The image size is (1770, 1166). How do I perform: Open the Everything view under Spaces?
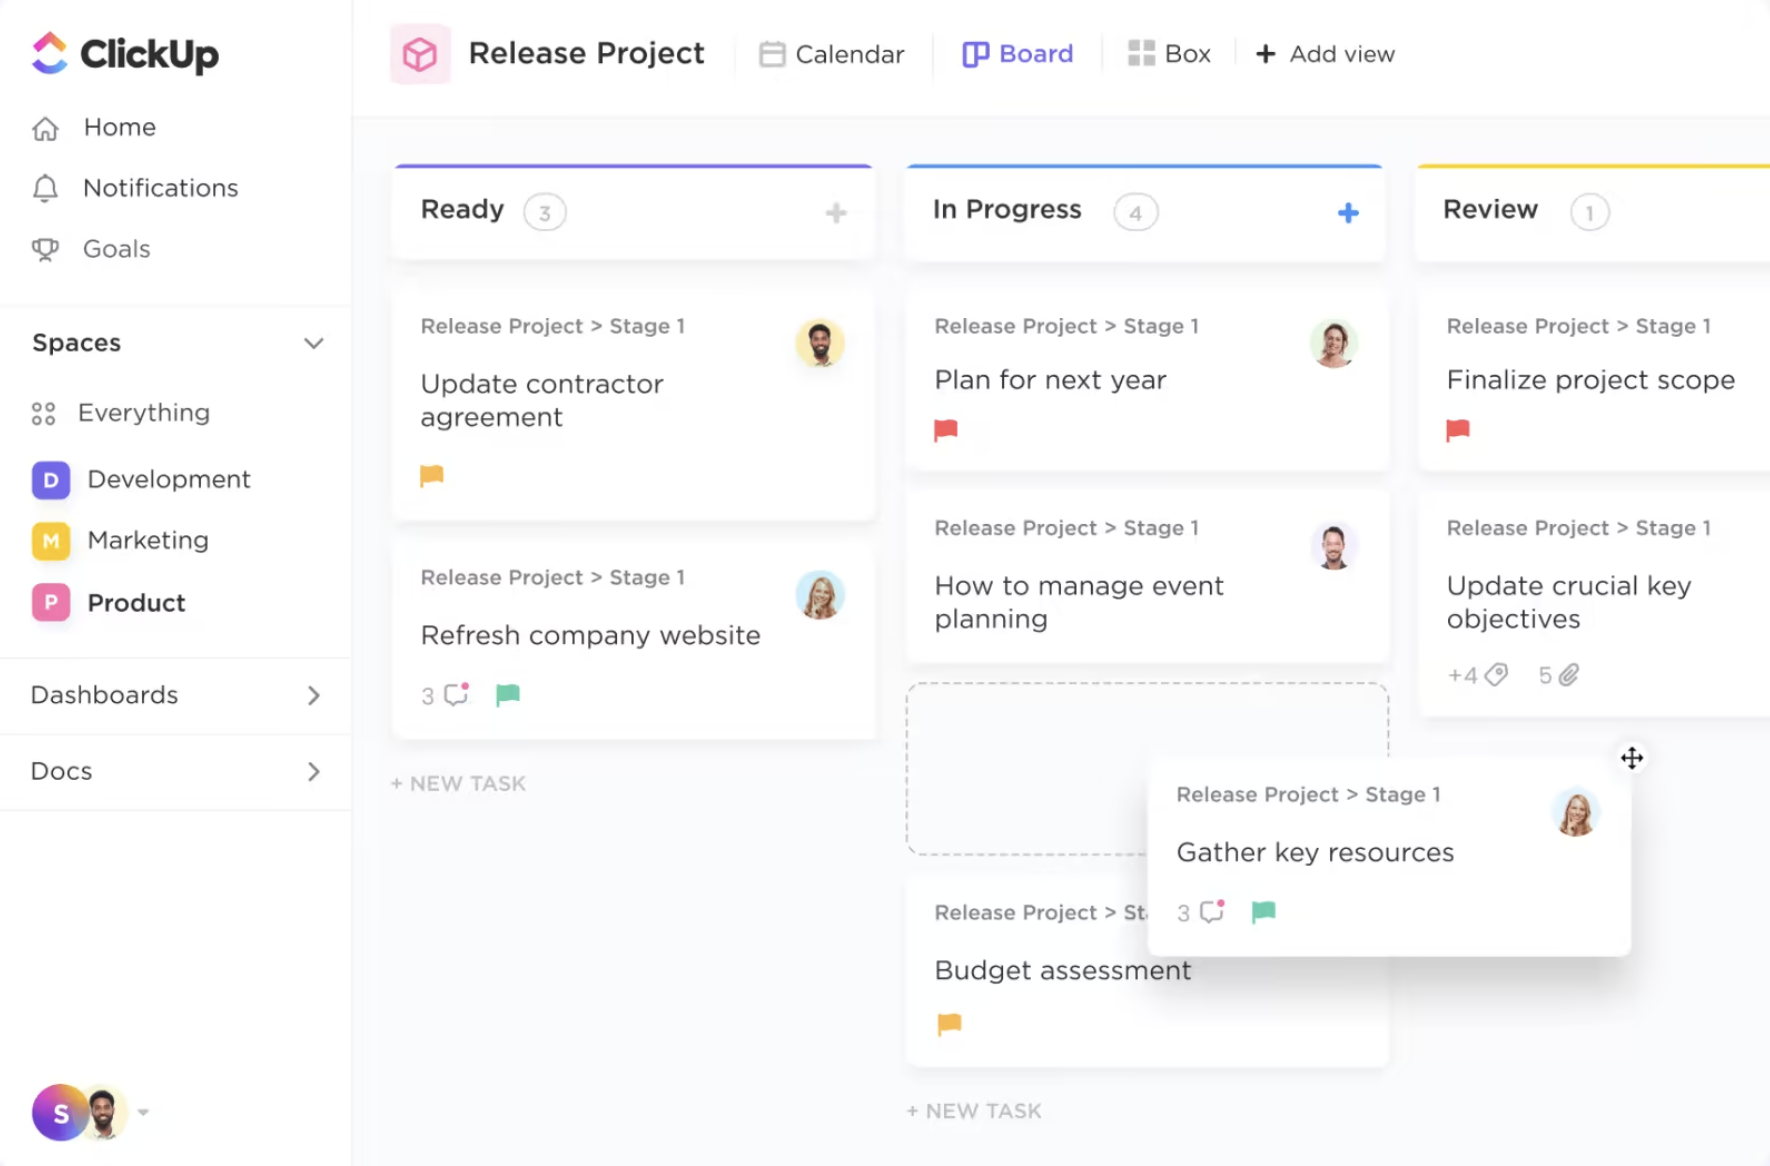pyautogui.click(x=143, y=412)
